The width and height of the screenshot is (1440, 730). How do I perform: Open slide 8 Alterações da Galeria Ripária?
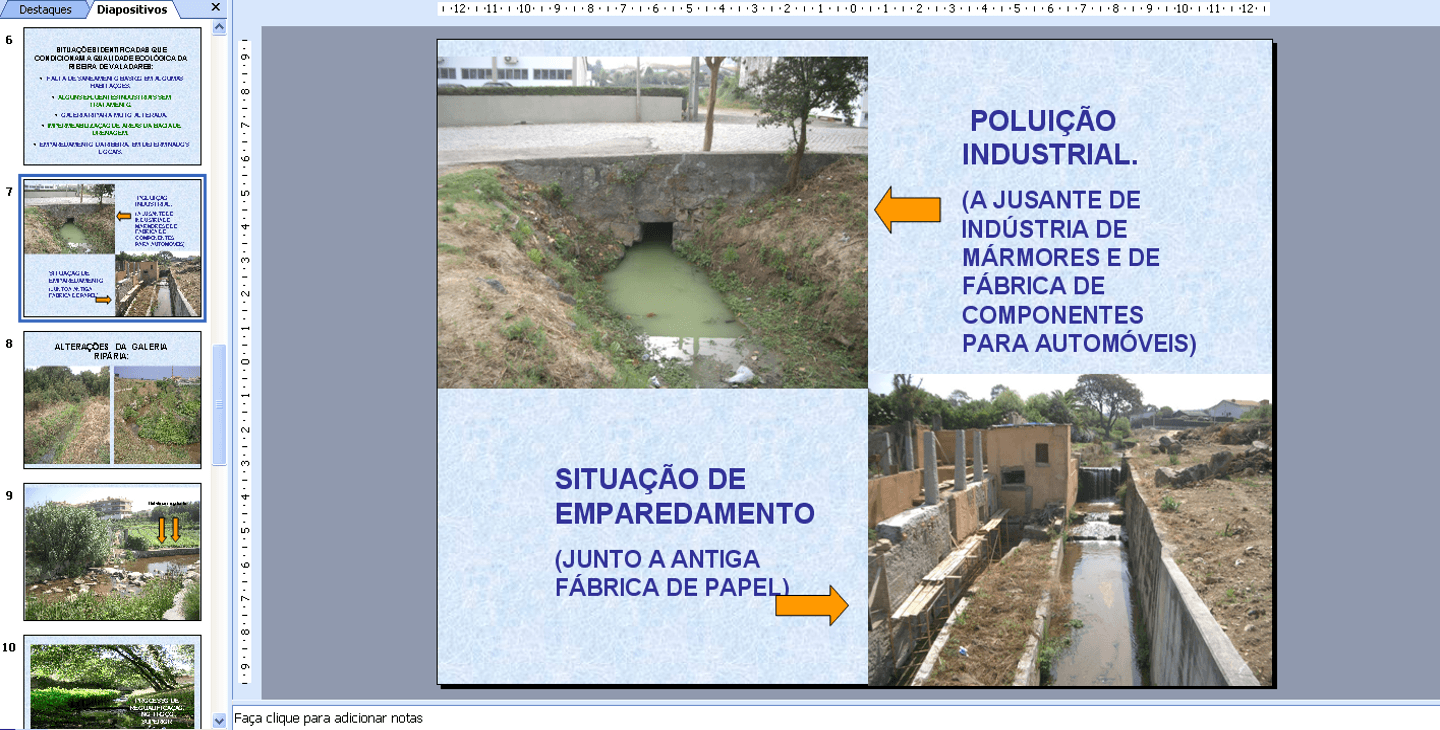(112, 400)
